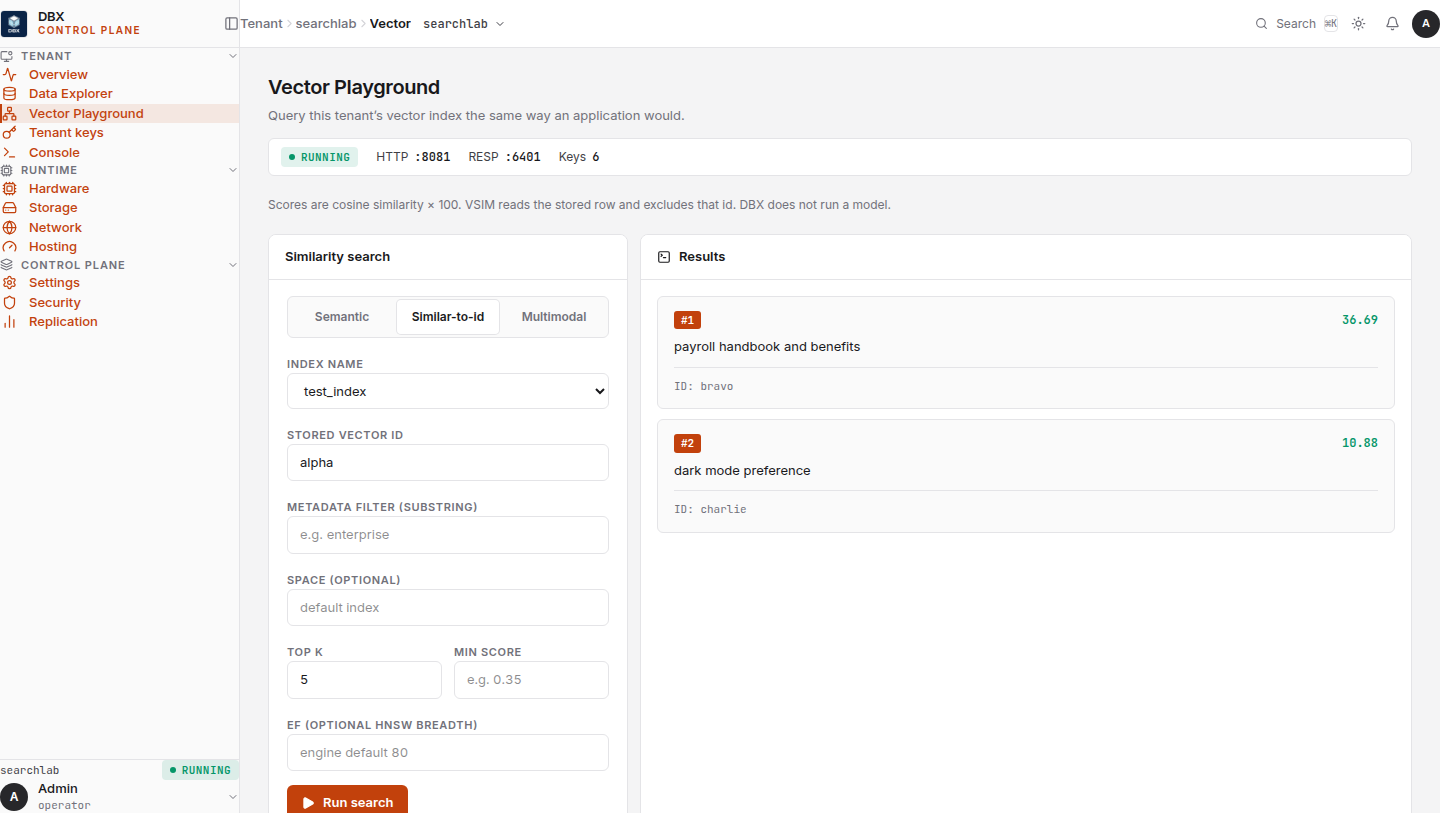Switch to the Semantic tab

coord(342,317)
